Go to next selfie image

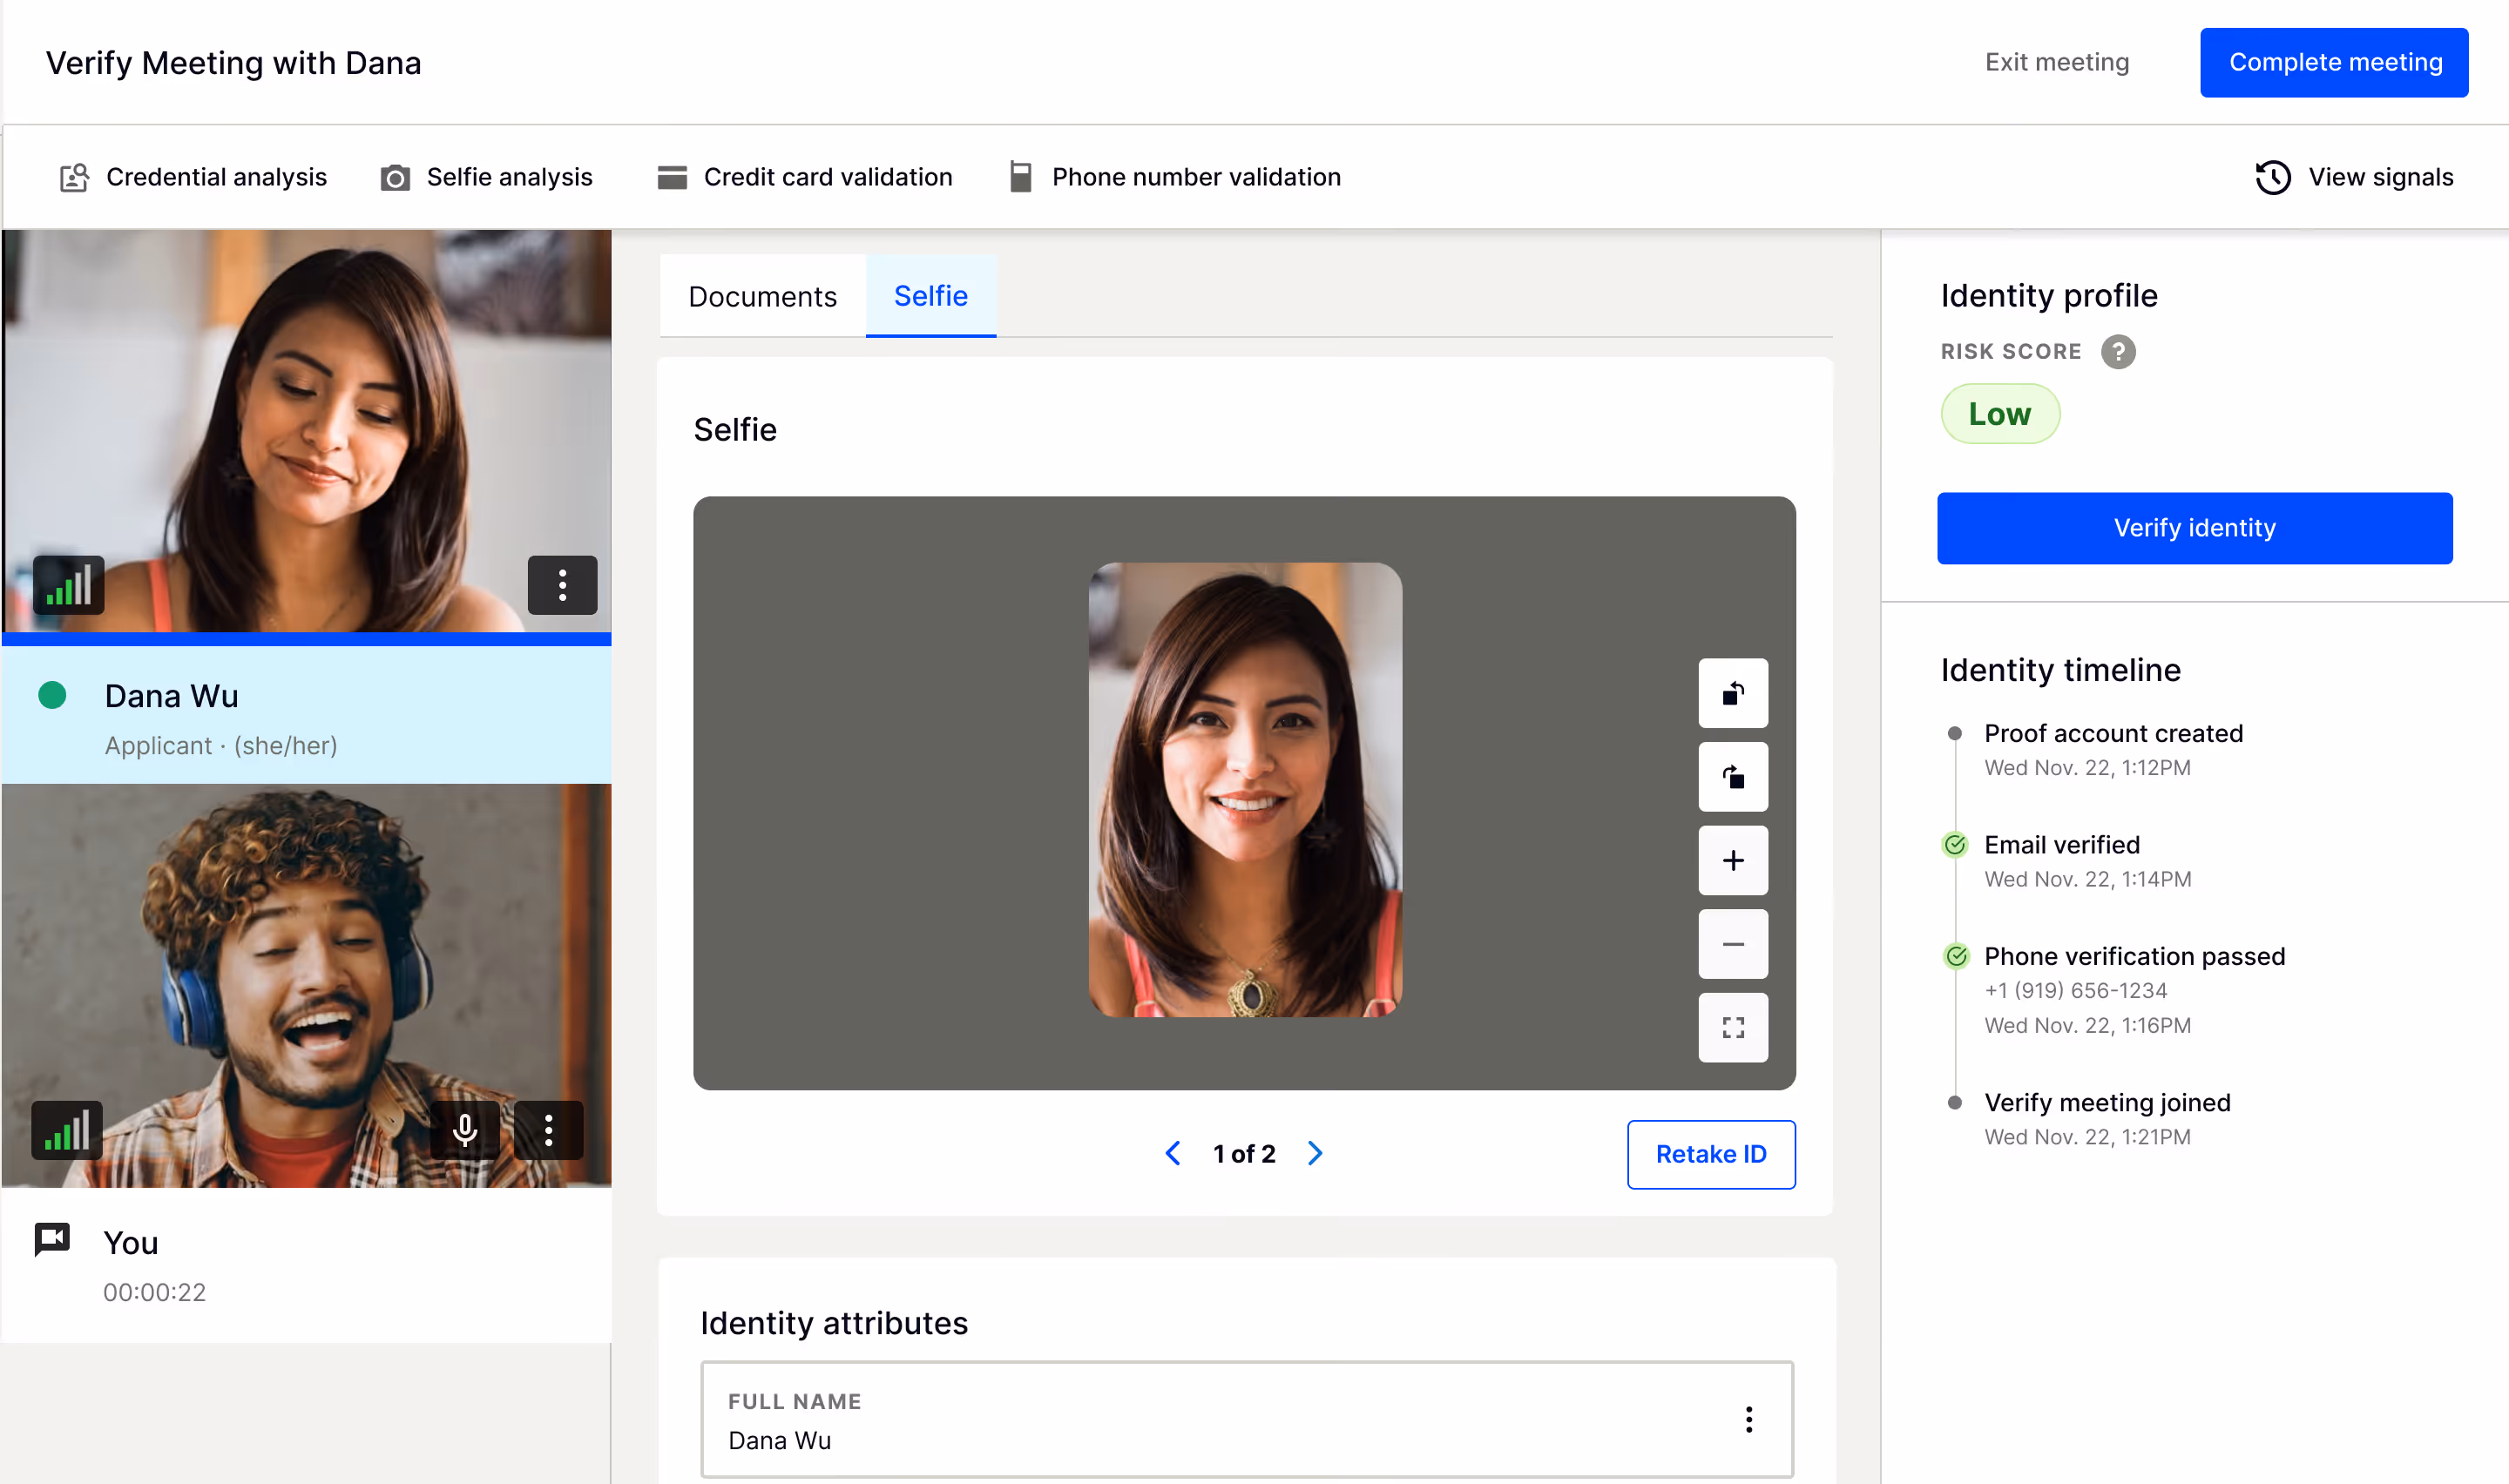(x=1315, y=1154)
